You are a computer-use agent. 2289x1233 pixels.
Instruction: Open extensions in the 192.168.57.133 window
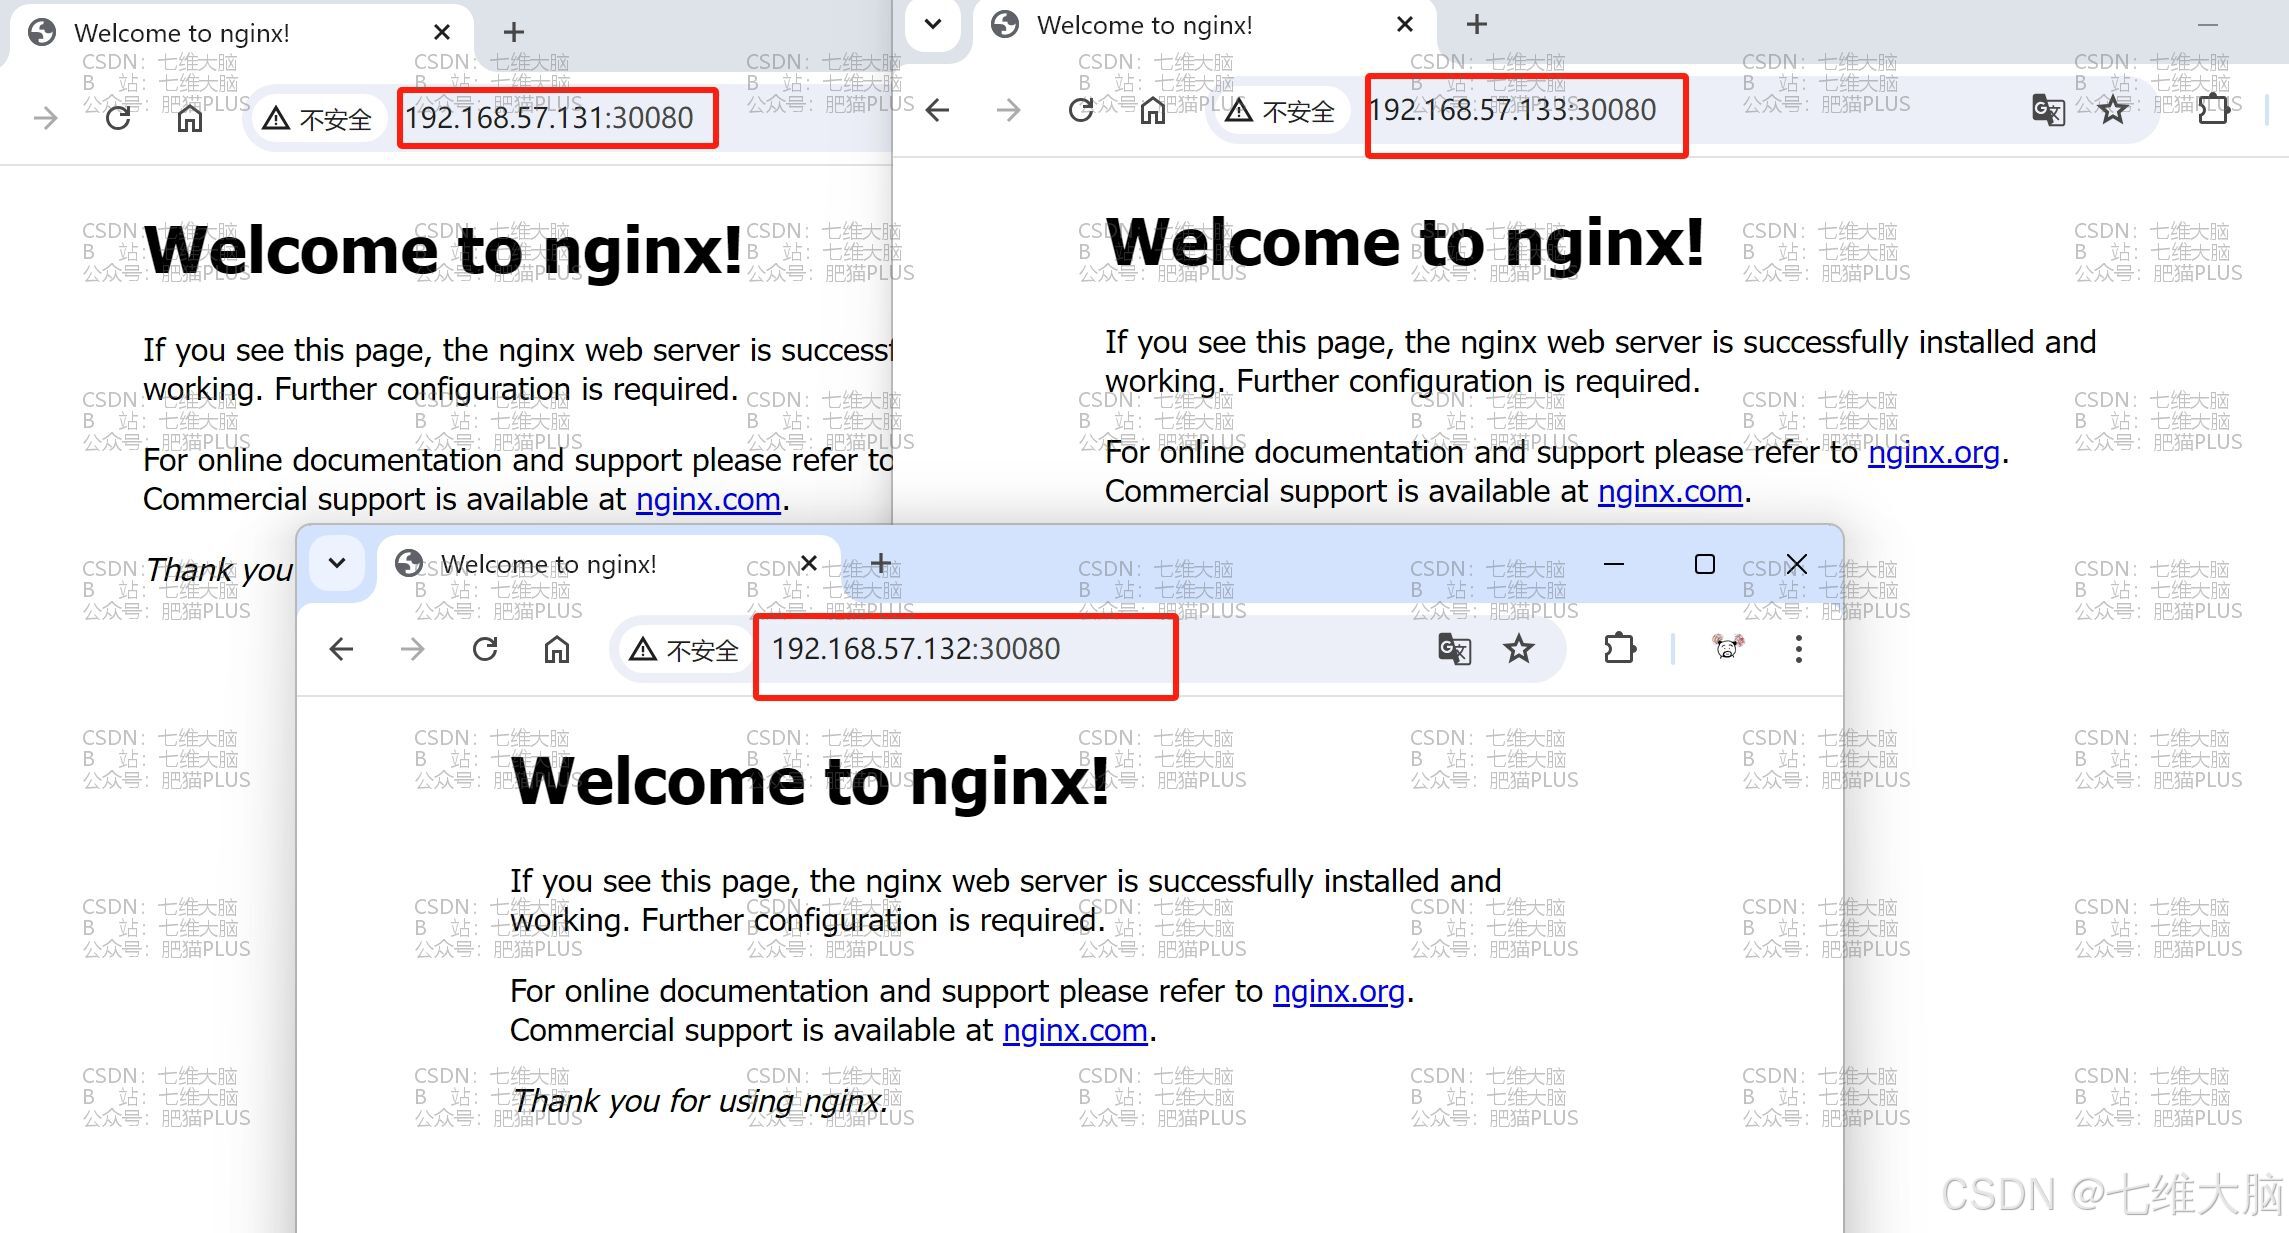[x=2214, y=110]
